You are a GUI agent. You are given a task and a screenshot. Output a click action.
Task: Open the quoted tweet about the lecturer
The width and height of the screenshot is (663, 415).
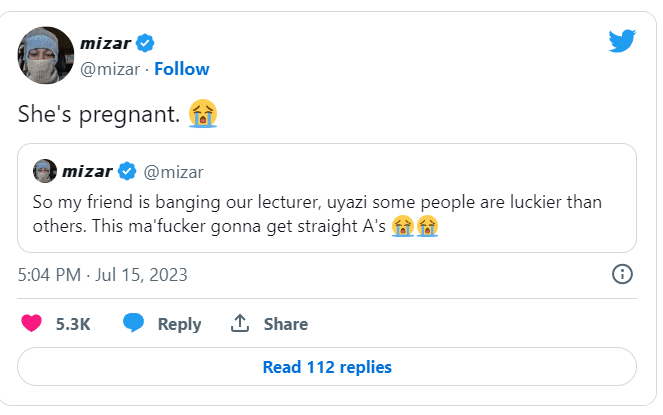coord(327,214)
